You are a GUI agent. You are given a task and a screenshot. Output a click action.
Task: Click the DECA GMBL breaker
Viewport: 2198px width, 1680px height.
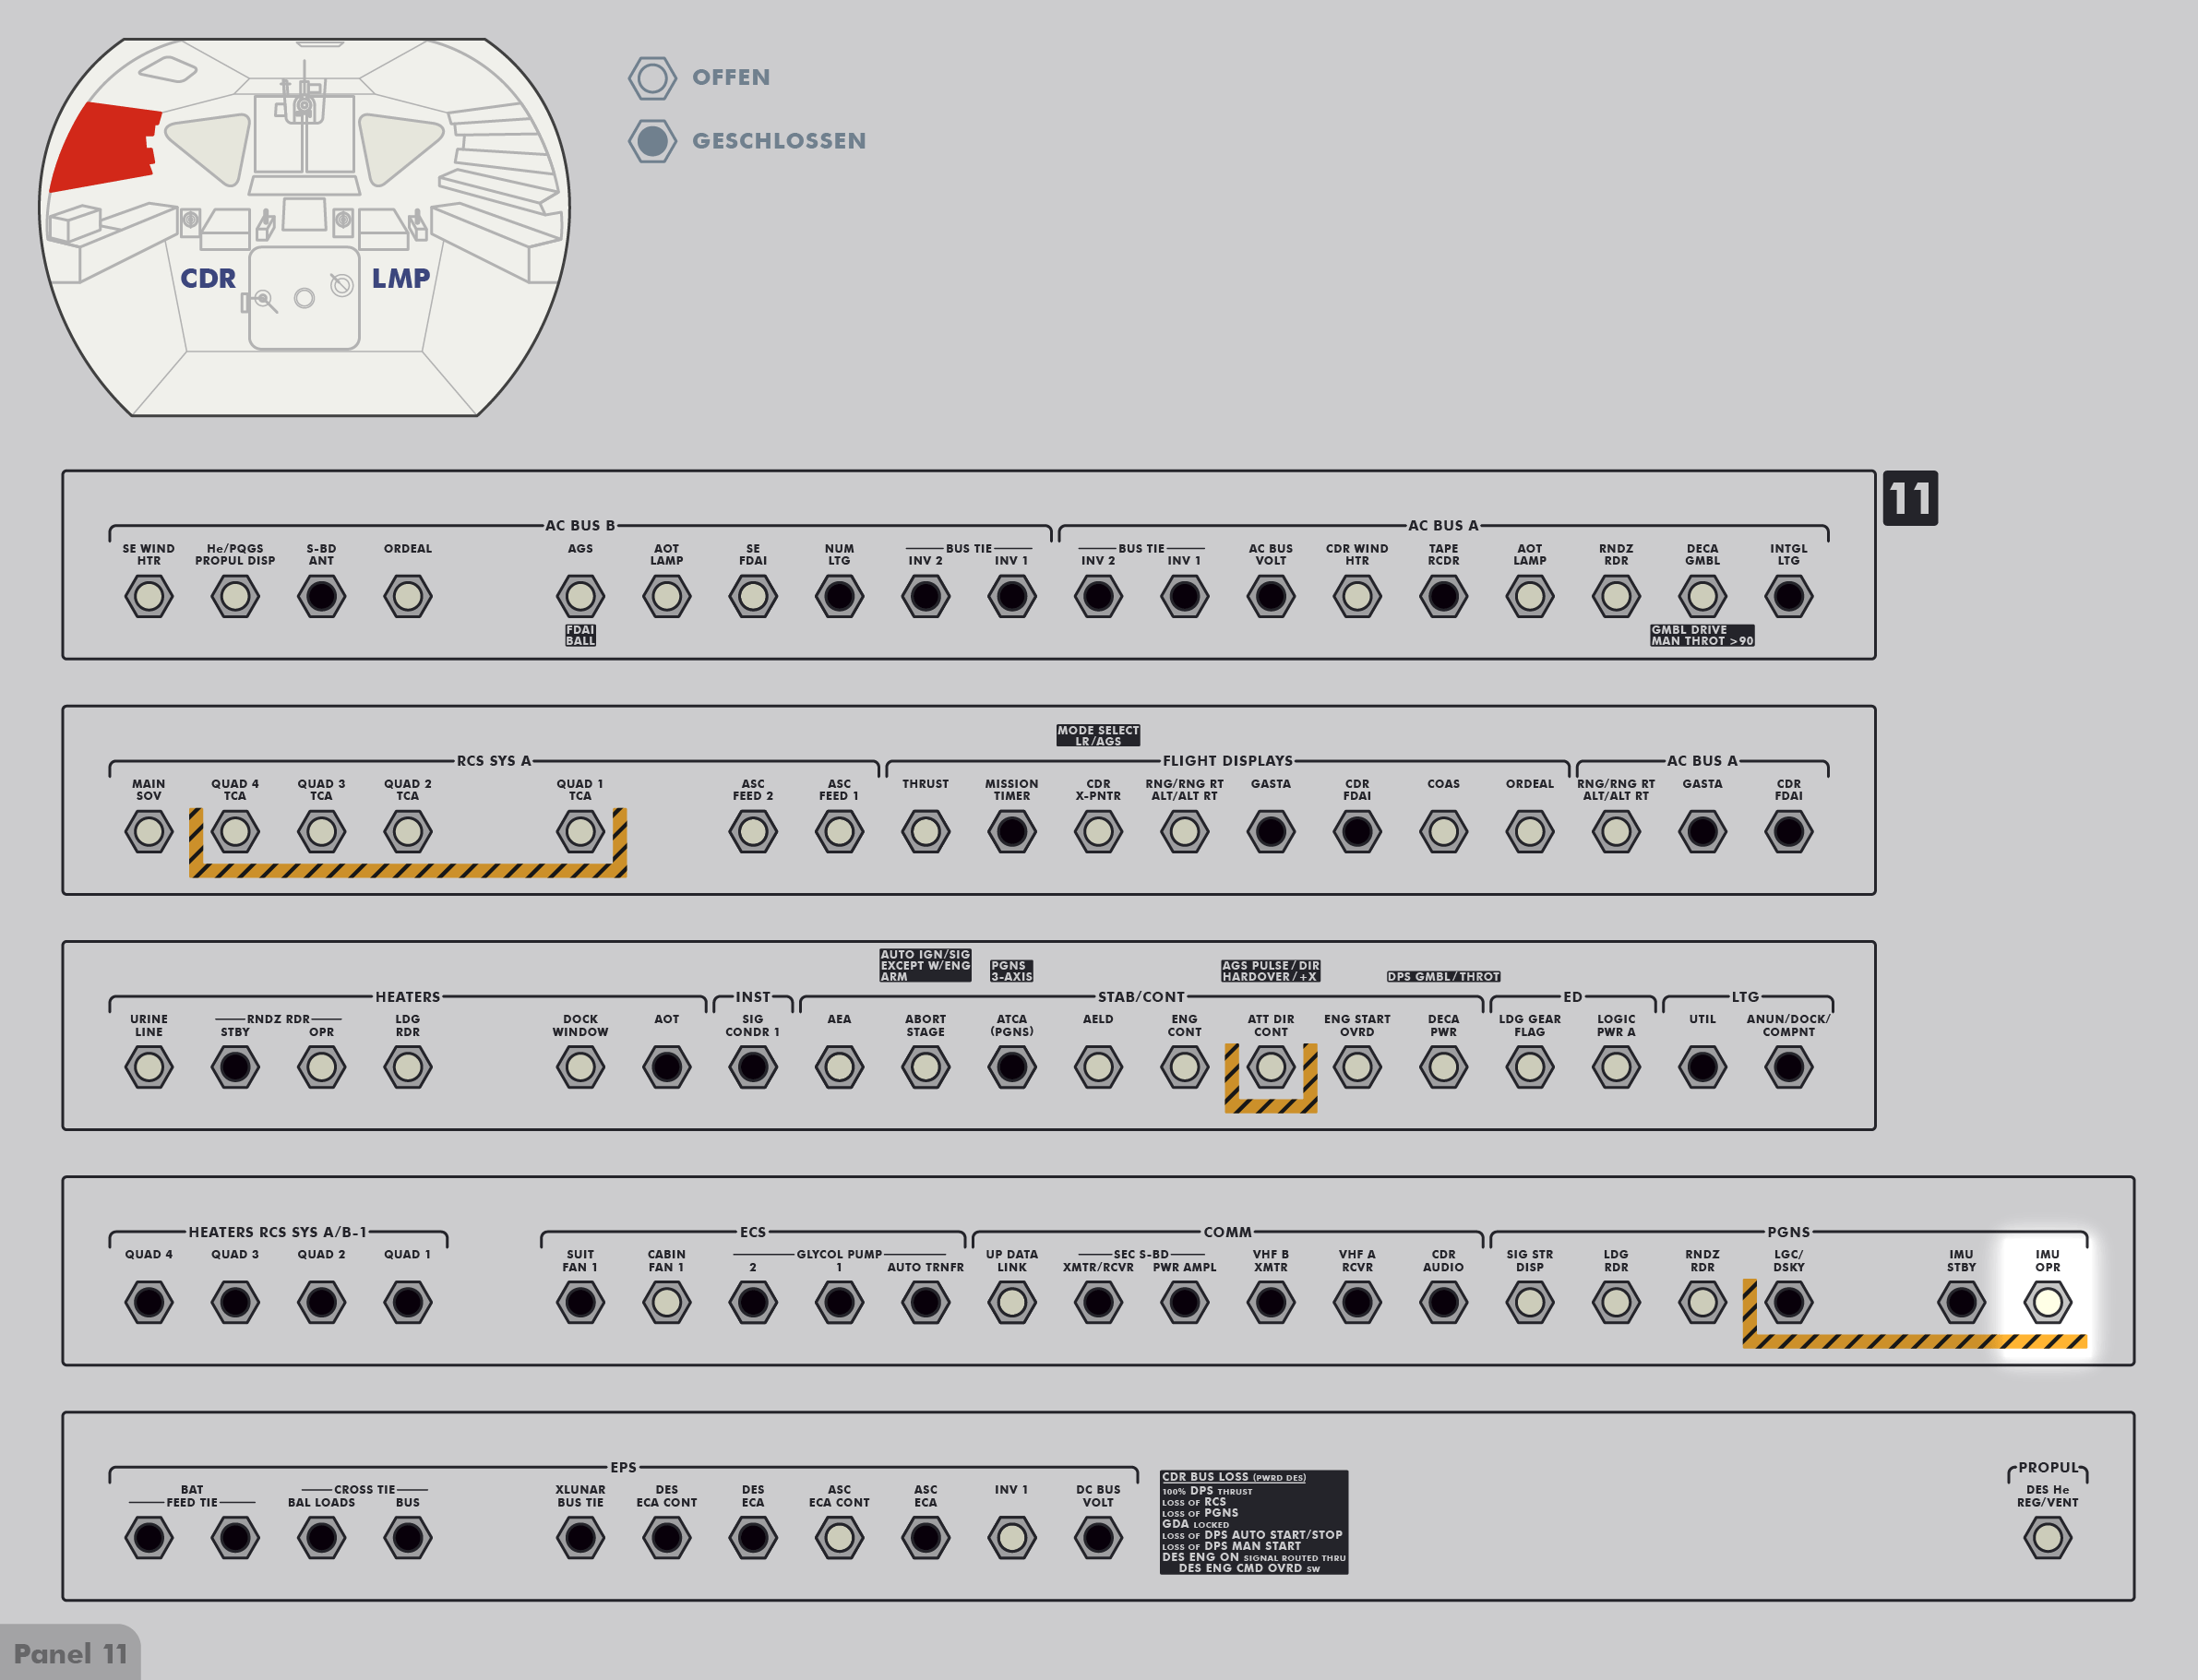point(1702,597)
